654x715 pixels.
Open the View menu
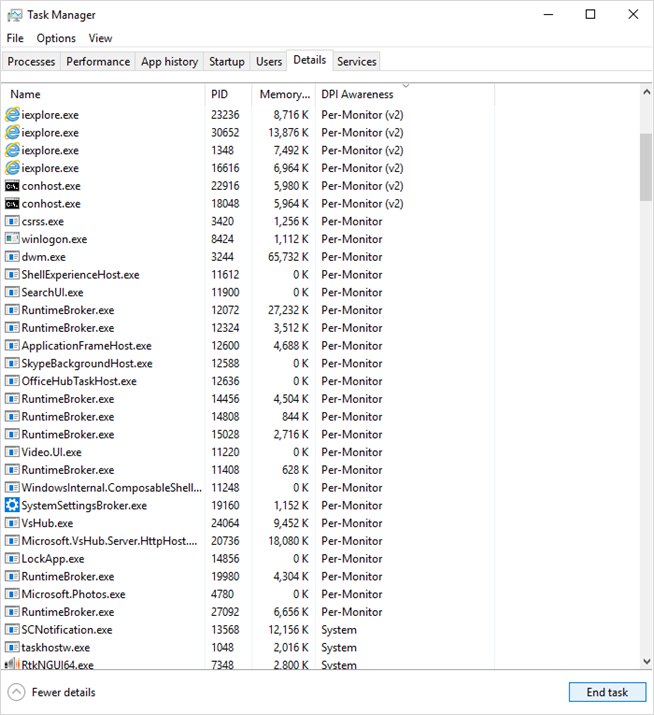(x=100, y=38)
